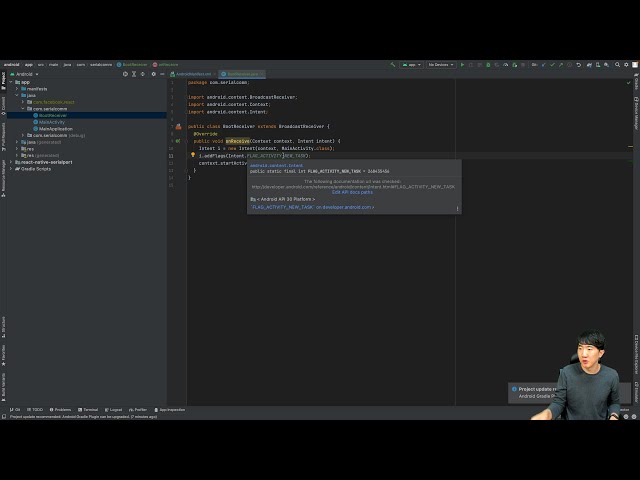The height and width of the screenshot is (480, 640).
Task: Open the No Devices selector dropdown
Action: click(x=440, y=64)
